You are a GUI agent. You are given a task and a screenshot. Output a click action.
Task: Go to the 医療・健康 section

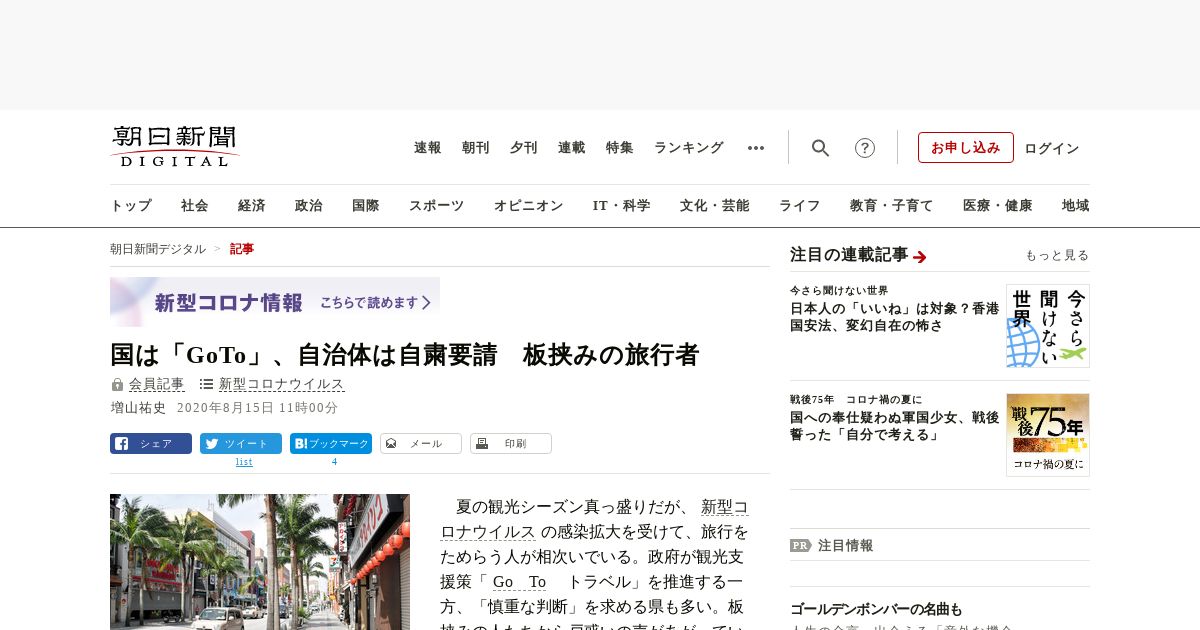pyautogui.click(x=998, y=206)
